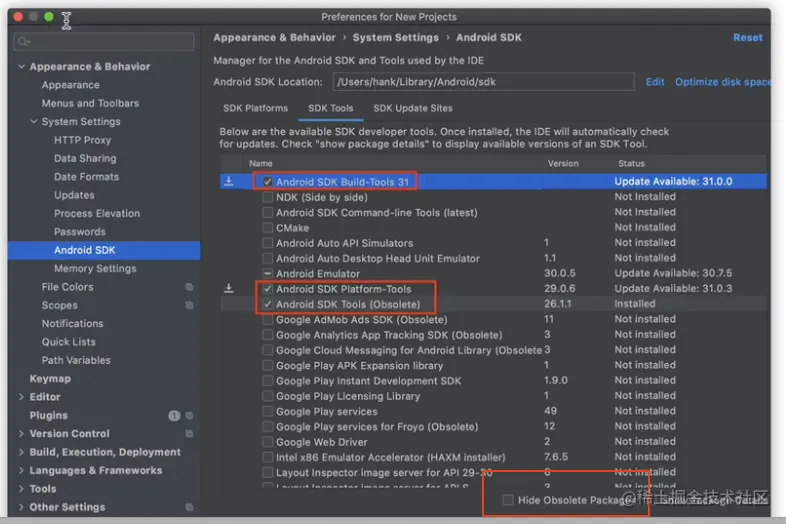Collapse the Appearance & Behavior section
The image size is (786, 524).
22,67
